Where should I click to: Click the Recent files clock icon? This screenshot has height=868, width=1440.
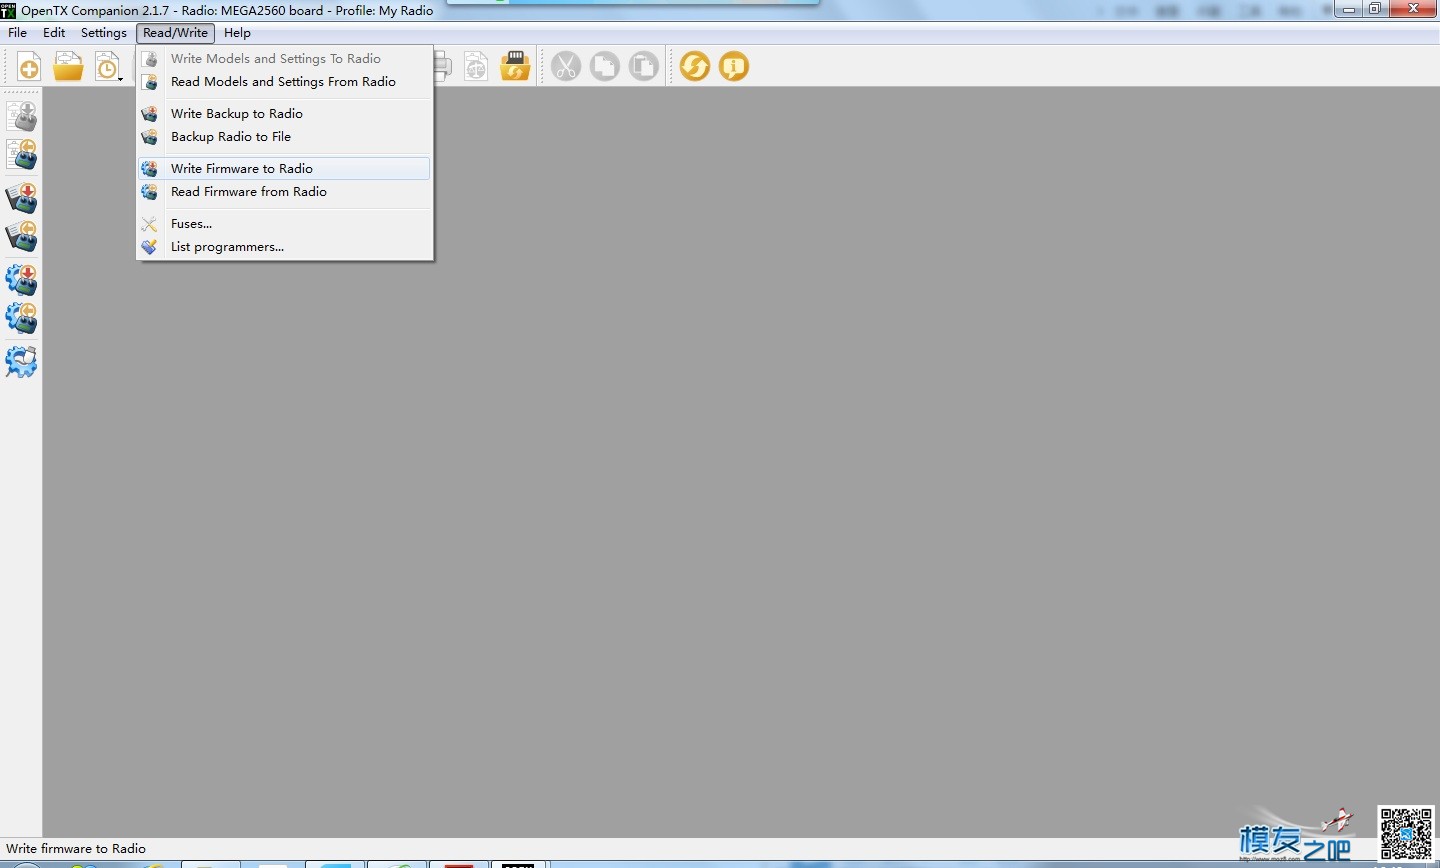pyautogui.click(x=106, y=67)
